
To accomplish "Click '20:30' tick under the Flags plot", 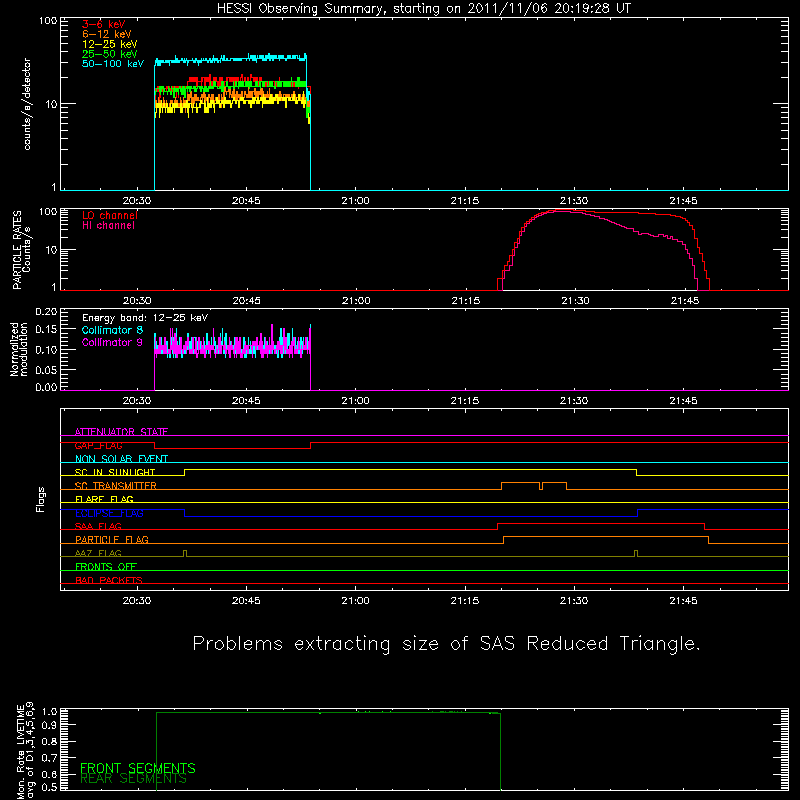I will tap(137, 601).
